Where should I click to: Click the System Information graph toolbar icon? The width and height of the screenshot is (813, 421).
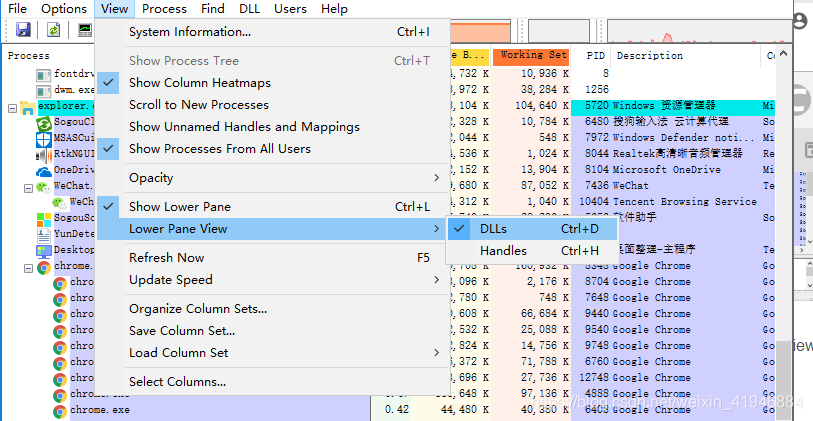(85, 30)
